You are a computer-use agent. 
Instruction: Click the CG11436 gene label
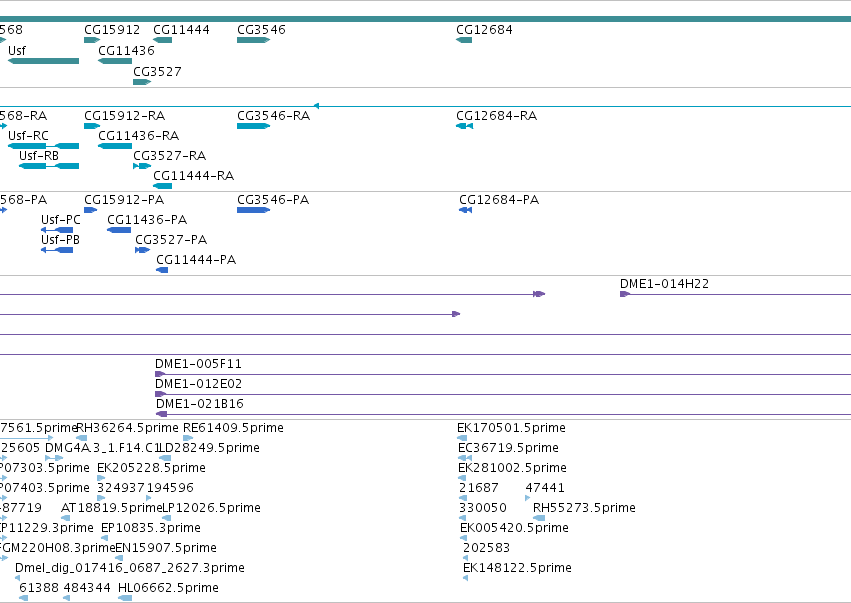(126, 50)
